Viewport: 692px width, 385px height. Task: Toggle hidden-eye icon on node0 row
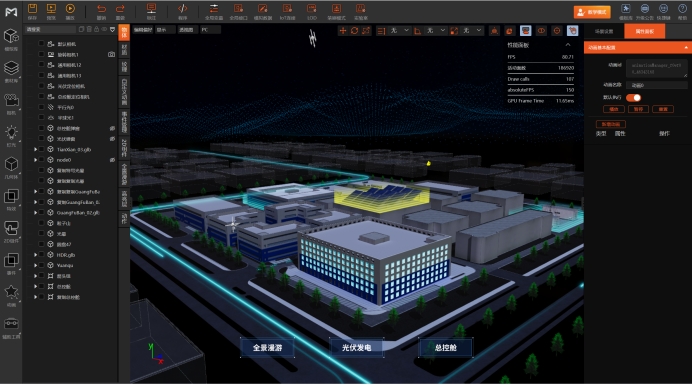point(112,160)
